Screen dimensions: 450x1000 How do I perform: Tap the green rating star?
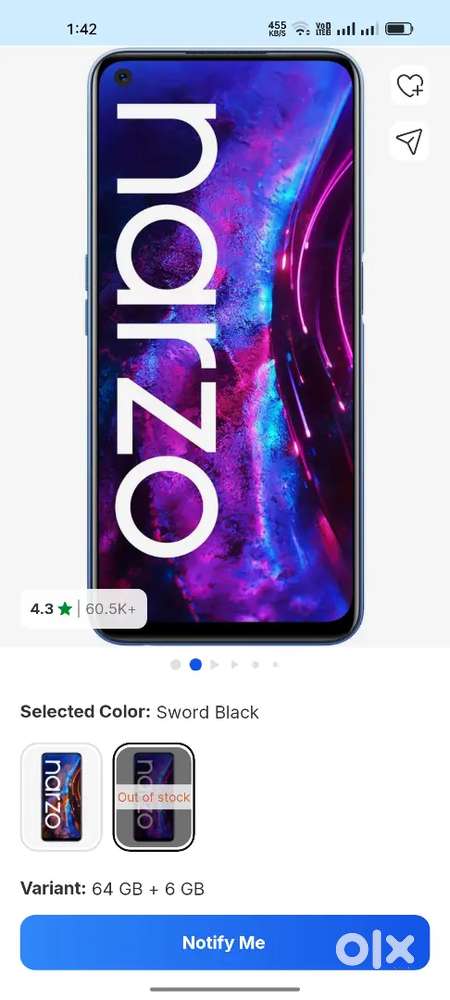pyautogui.click(x=64, y=608)
